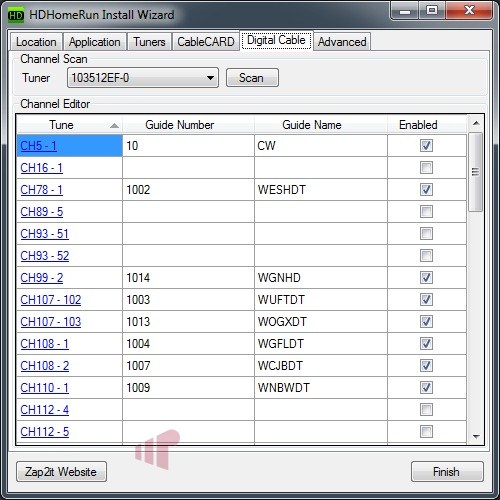Open the Advanced tab
The image size is (500, 500).
pos(342,42)
